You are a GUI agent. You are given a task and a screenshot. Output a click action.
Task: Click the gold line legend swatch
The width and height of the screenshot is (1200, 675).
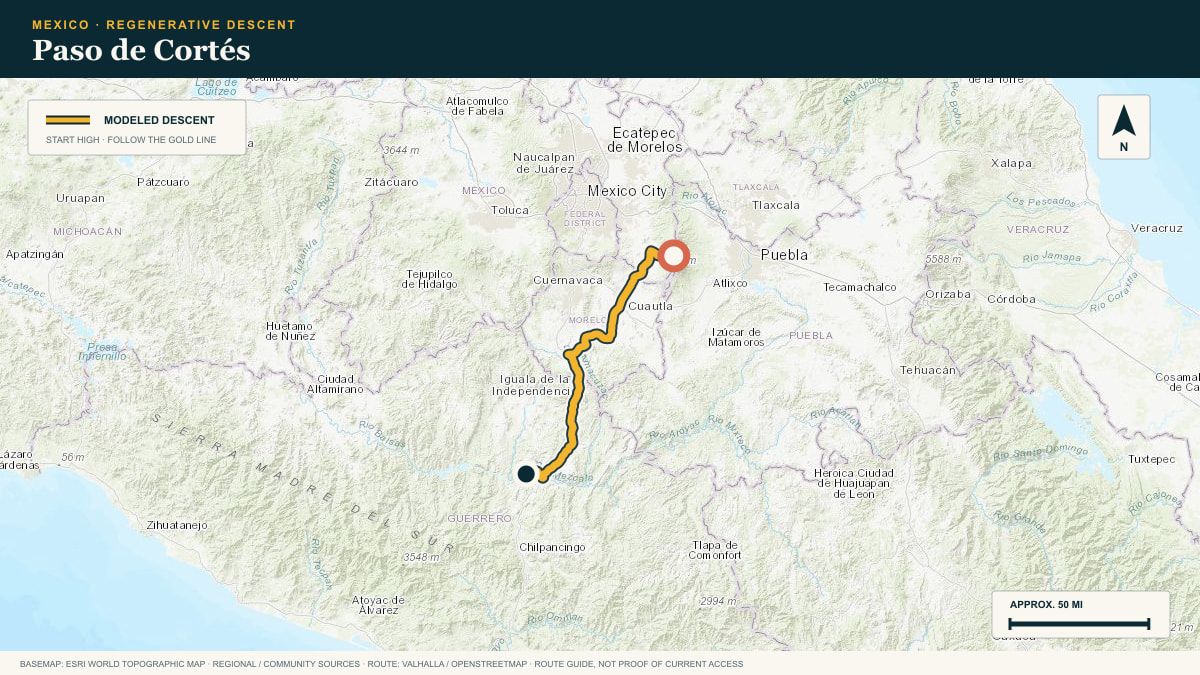click(x=67, y=120)
